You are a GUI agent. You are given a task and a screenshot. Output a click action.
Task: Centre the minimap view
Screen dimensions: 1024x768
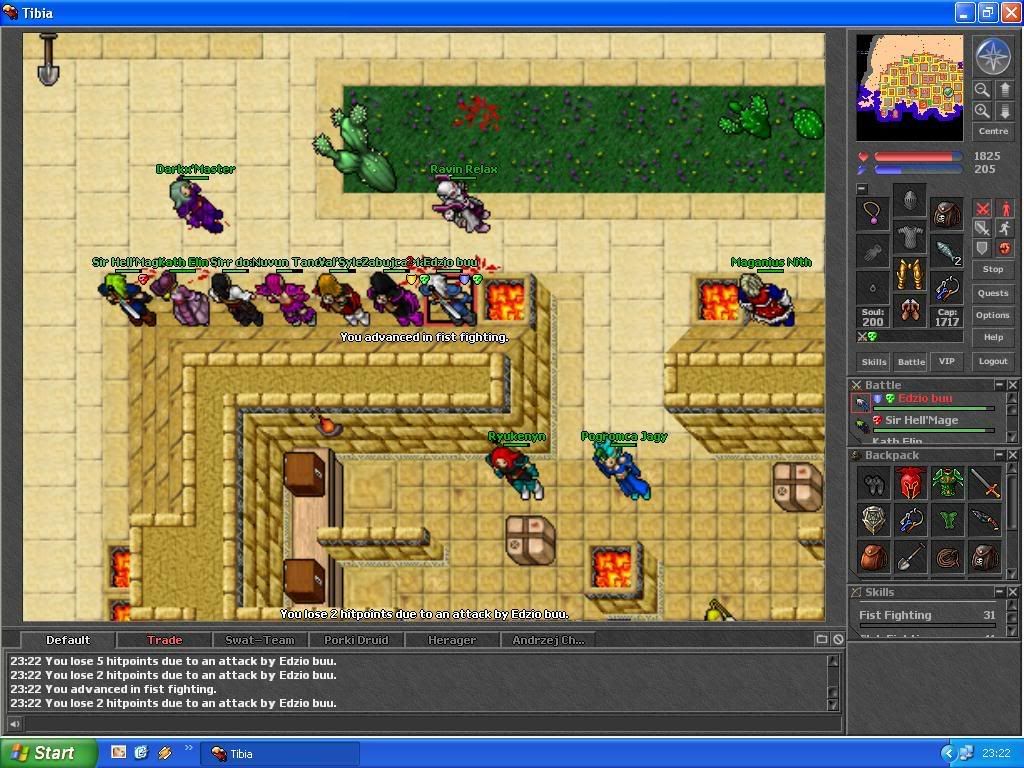coord(993,131)
